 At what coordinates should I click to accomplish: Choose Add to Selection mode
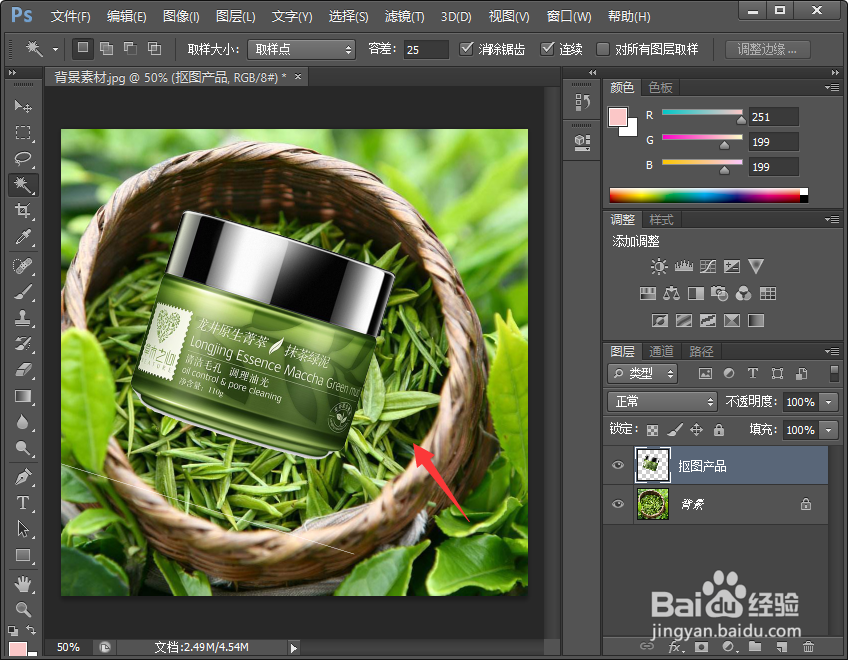(x=107, y=49)
